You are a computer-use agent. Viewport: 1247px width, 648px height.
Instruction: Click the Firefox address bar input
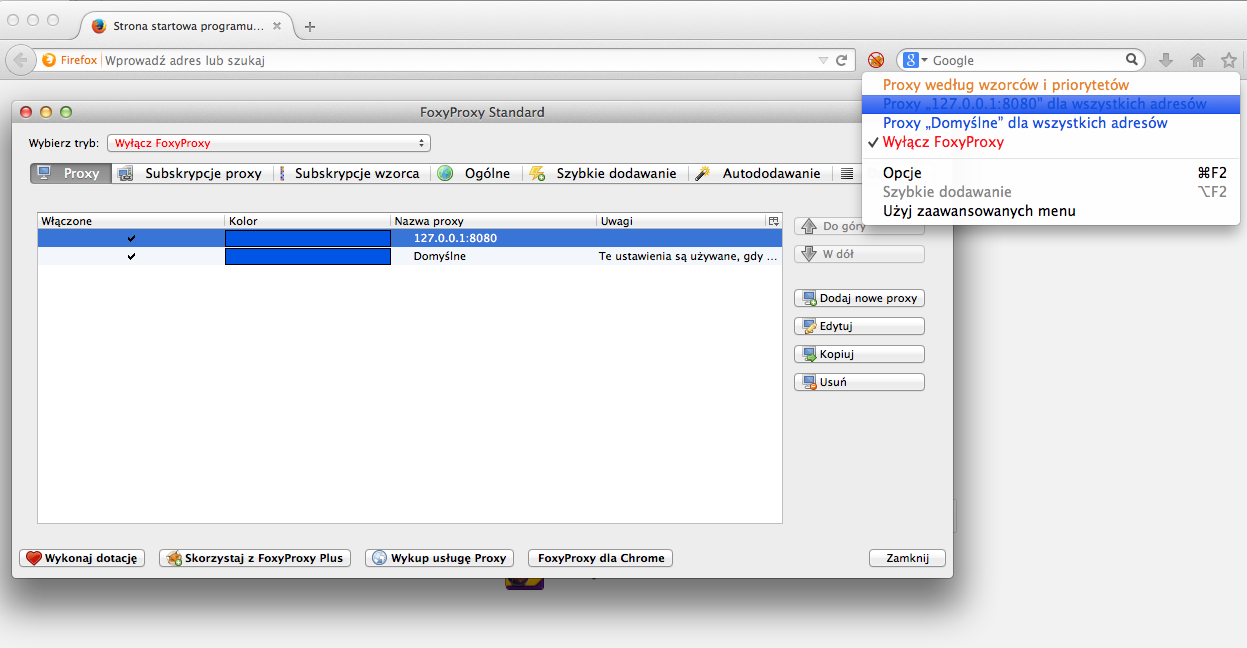click(x=460, y=60)
